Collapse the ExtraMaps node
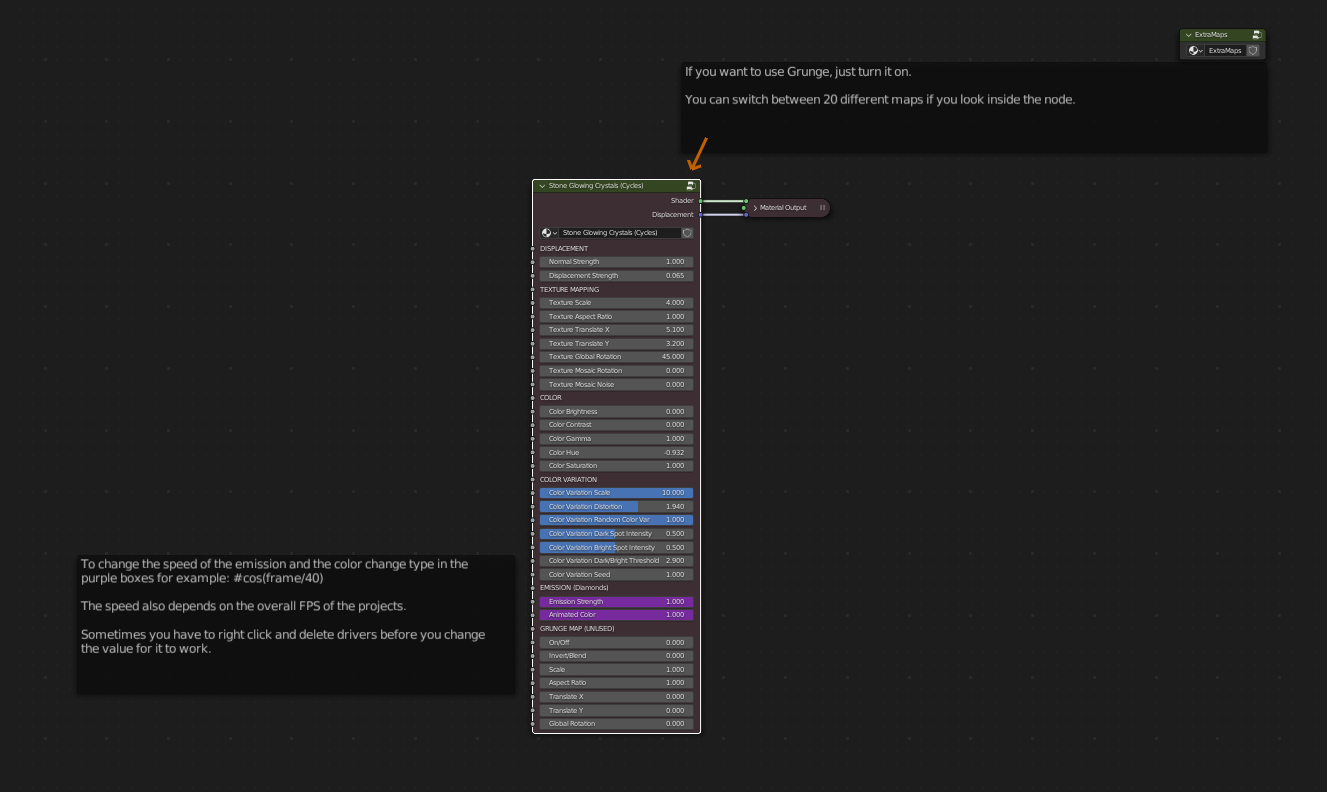Viewport: 1327px width, 792px height. click(1189, 35)
